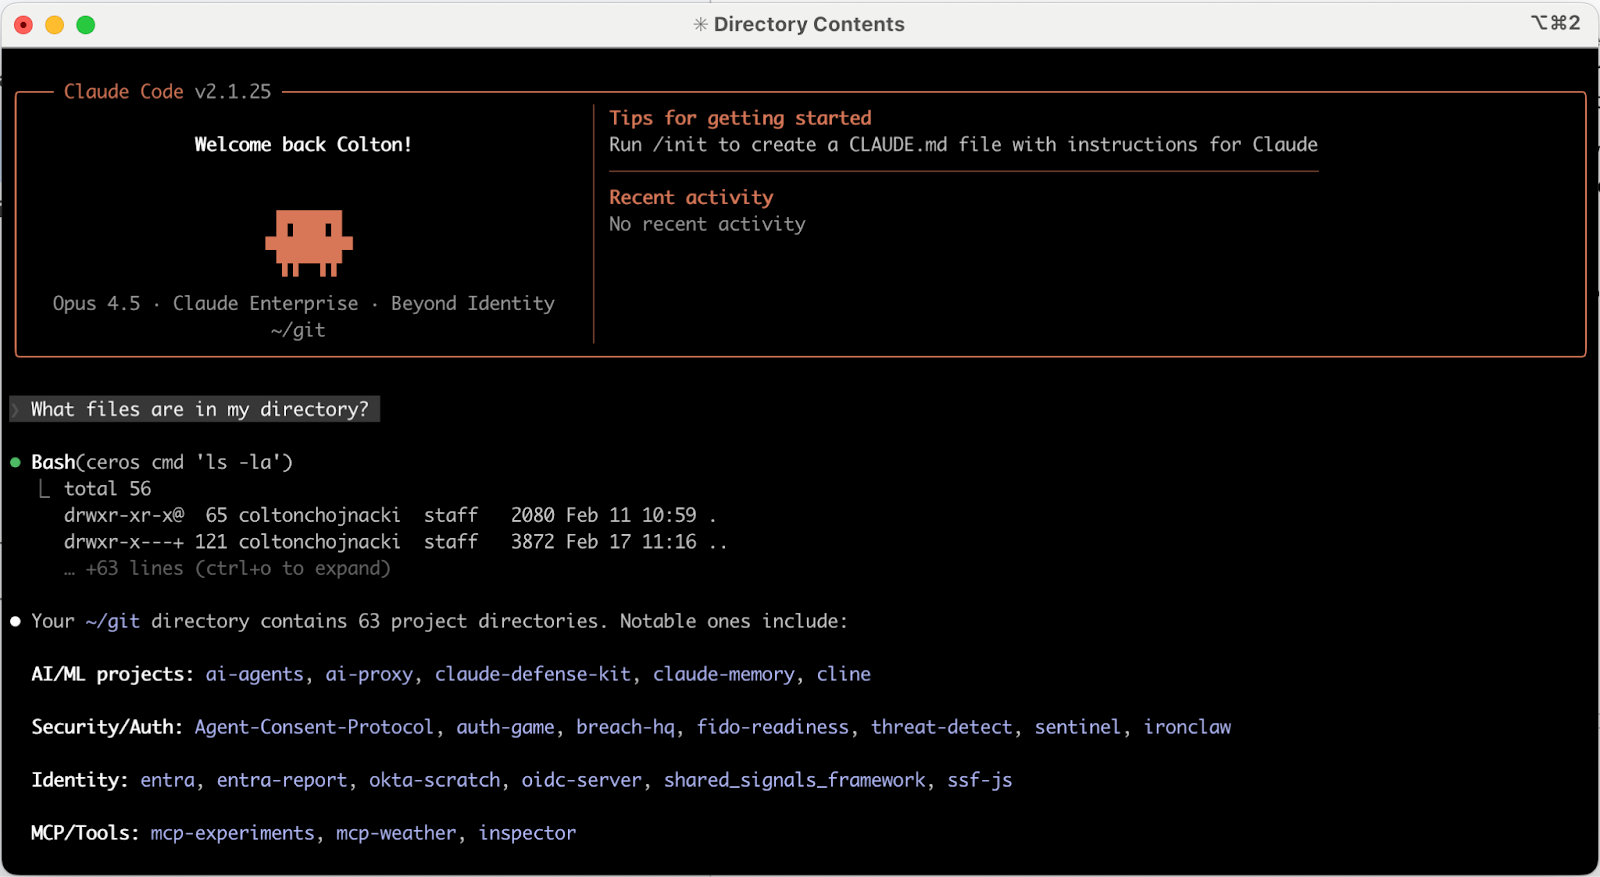Click the 'MCP/Tools:' label
The width and height of the screenshot is (1600, 877).
[85, 833]
